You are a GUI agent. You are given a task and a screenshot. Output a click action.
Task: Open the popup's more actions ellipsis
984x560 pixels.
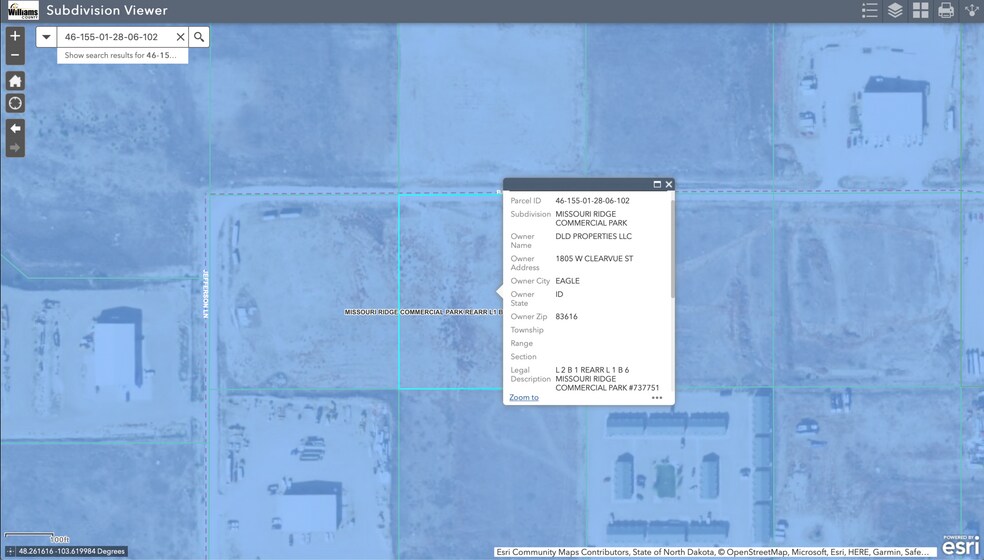pos(657,397)
